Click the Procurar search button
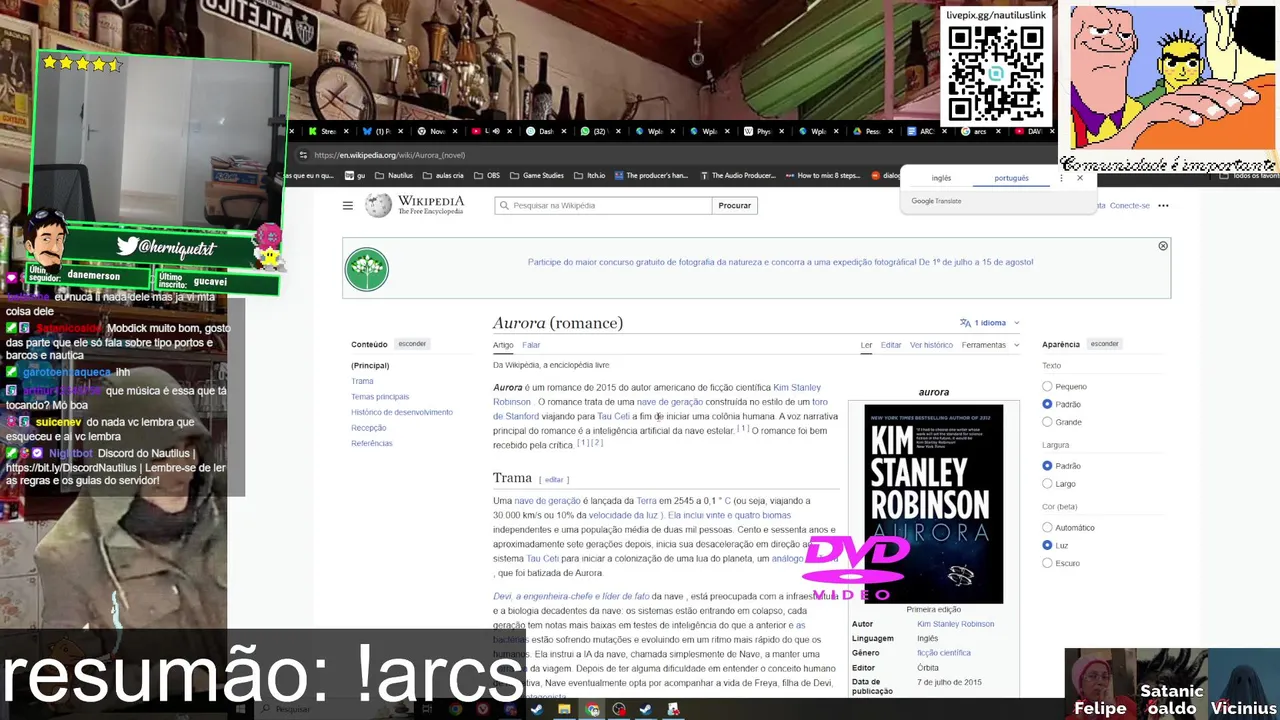The width and height of the screenshot is (1280, 720). coord(734,205)
